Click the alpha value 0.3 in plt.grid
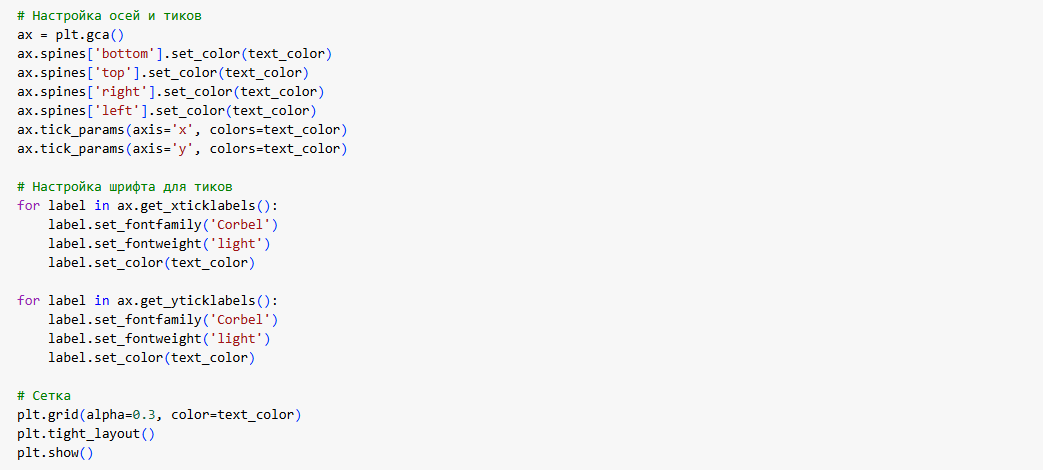Screen dimensions: 1043x470 [144, 415]
